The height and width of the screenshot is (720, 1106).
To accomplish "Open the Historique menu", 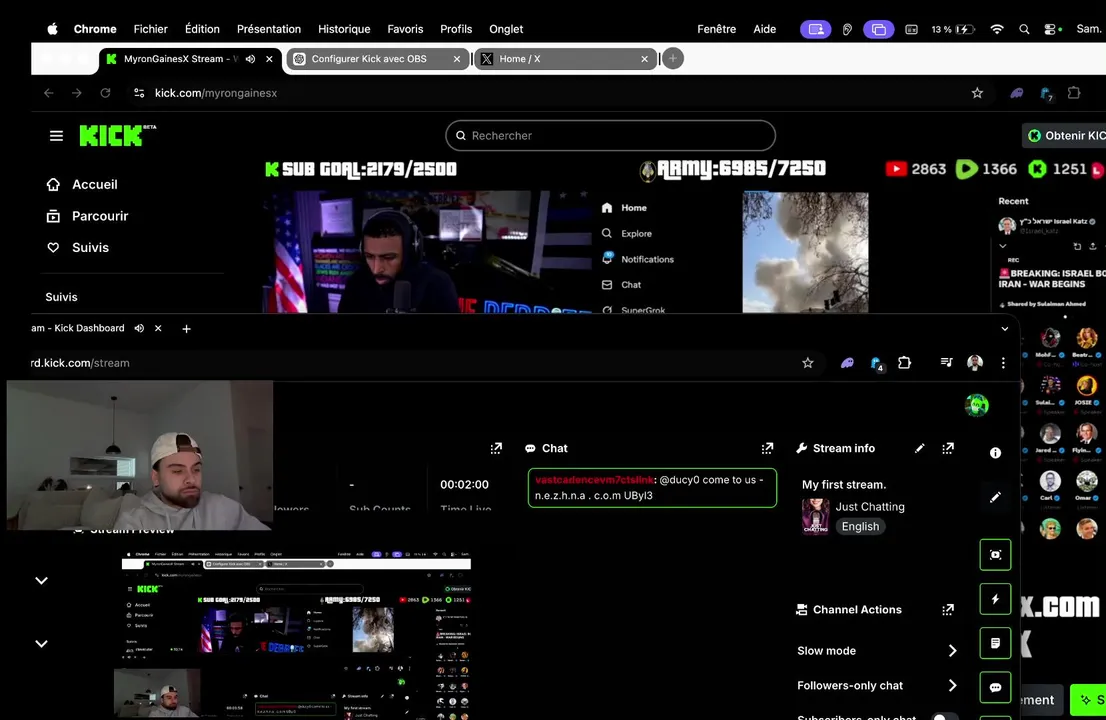I will tap(344, 30).
